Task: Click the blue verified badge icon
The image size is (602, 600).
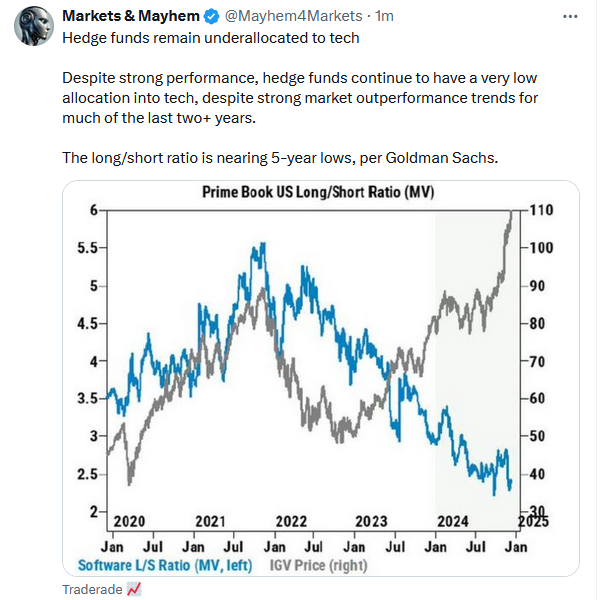Action: pyautogui.click(x=212, y=17)
